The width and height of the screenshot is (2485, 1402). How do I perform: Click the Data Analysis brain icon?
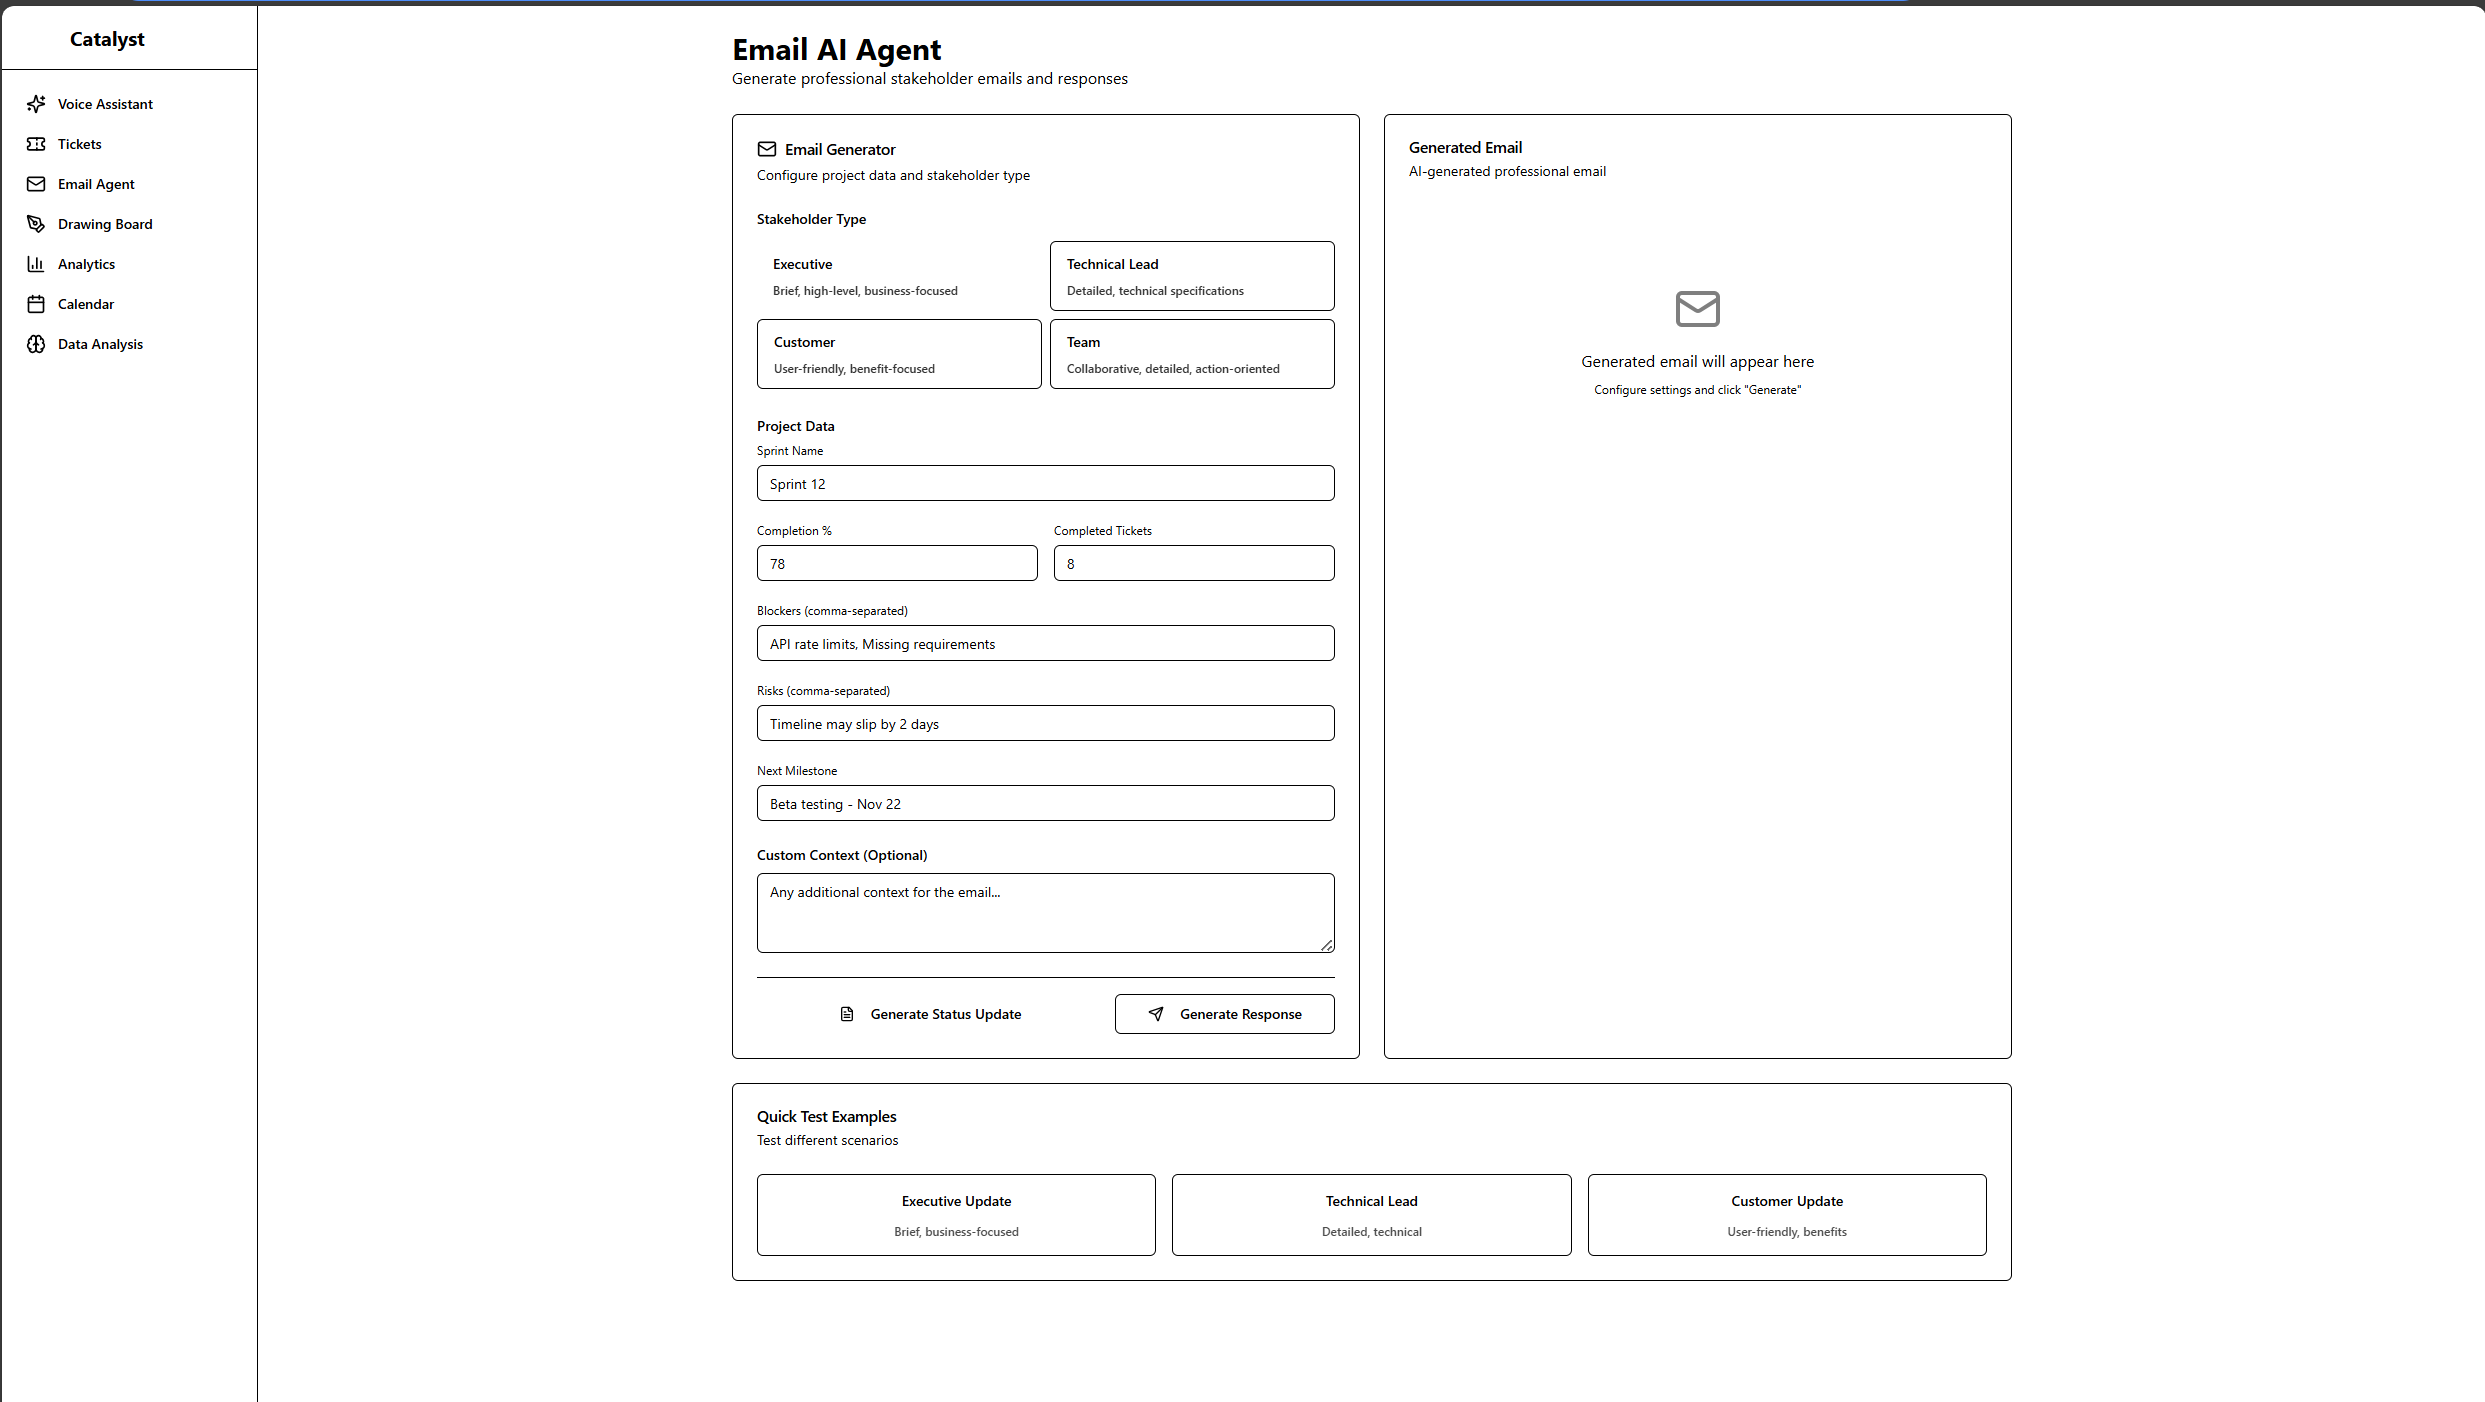coord(36,344)
